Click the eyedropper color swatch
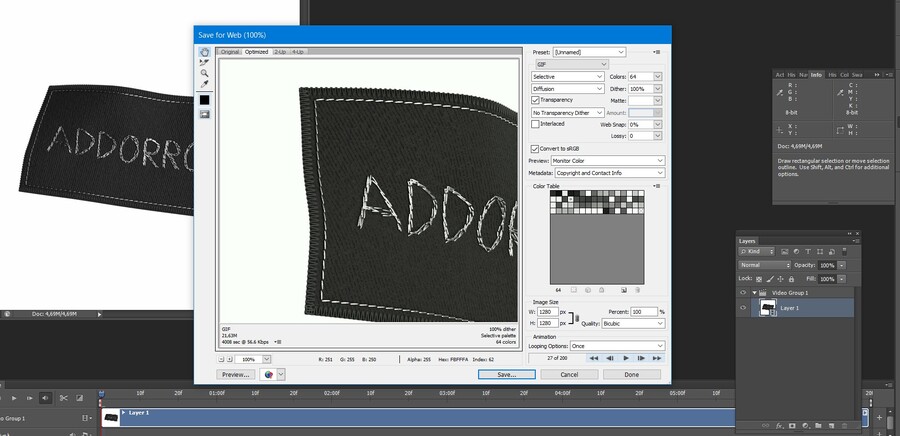 click(204, 100)
